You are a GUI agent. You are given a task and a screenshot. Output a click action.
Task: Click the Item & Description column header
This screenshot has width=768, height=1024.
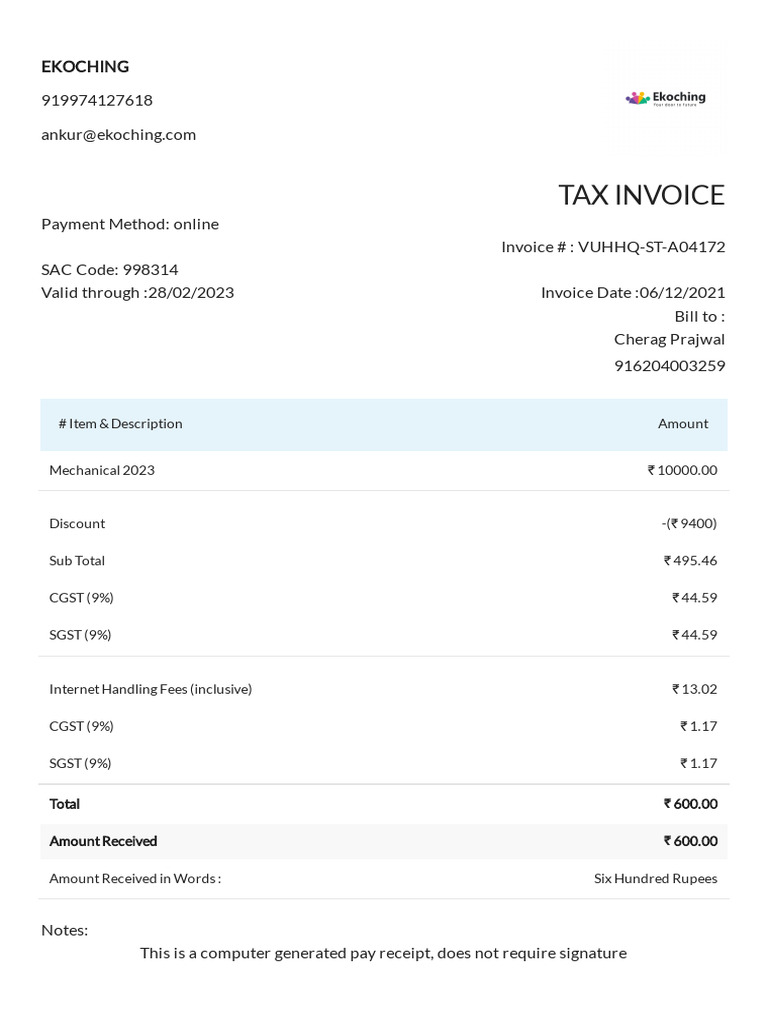coord(121,423)
